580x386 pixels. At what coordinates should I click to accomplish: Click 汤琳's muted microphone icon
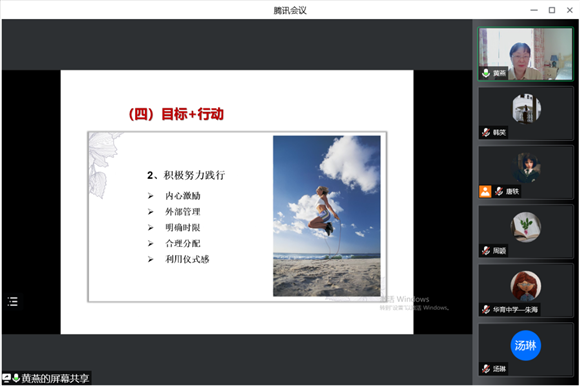coord(486,368)
